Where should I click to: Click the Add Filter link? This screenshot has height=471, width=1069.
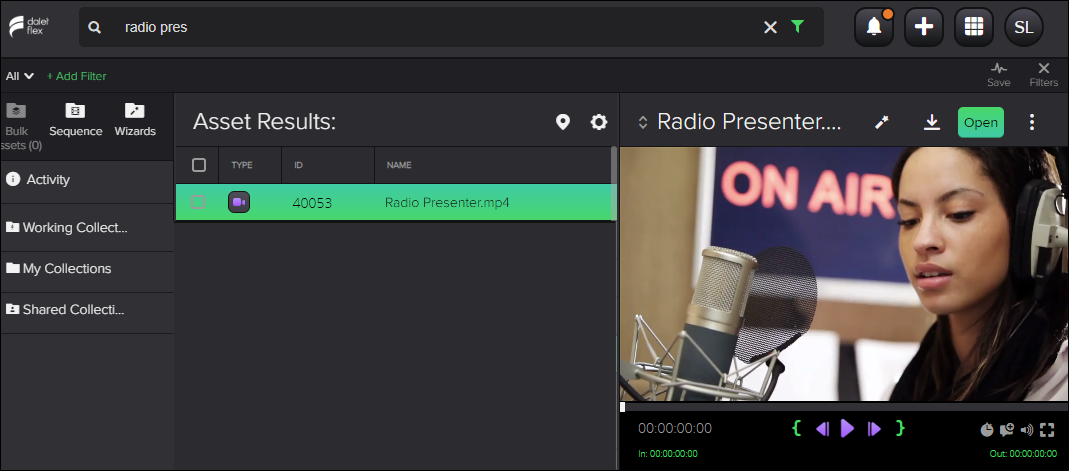[x=77, y=76]
